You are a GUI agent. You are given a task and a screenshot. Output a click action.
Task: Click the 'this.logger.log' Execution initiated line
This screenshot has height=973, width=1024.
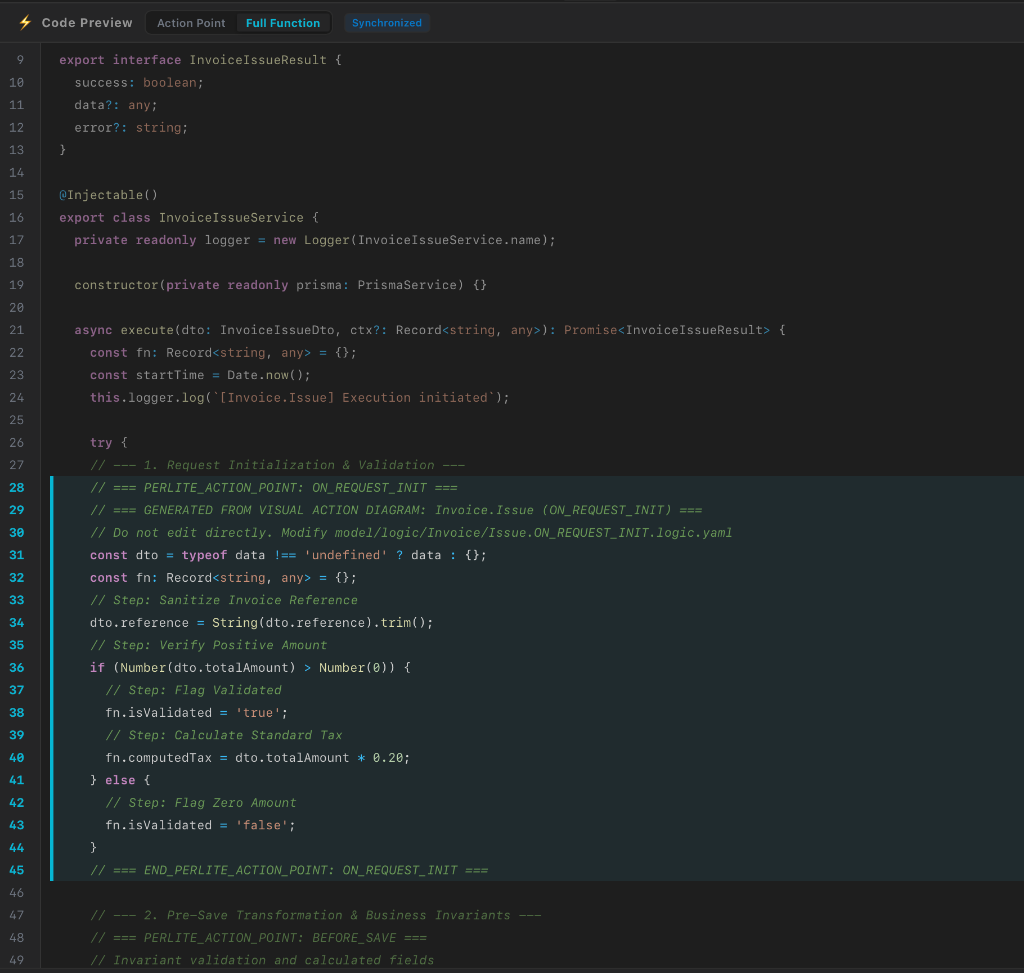(x=300, y=398)
